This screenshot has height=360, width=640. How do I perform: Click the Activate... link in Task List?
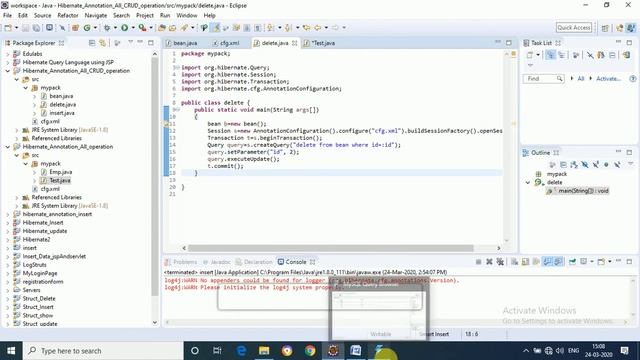[608, 79]
